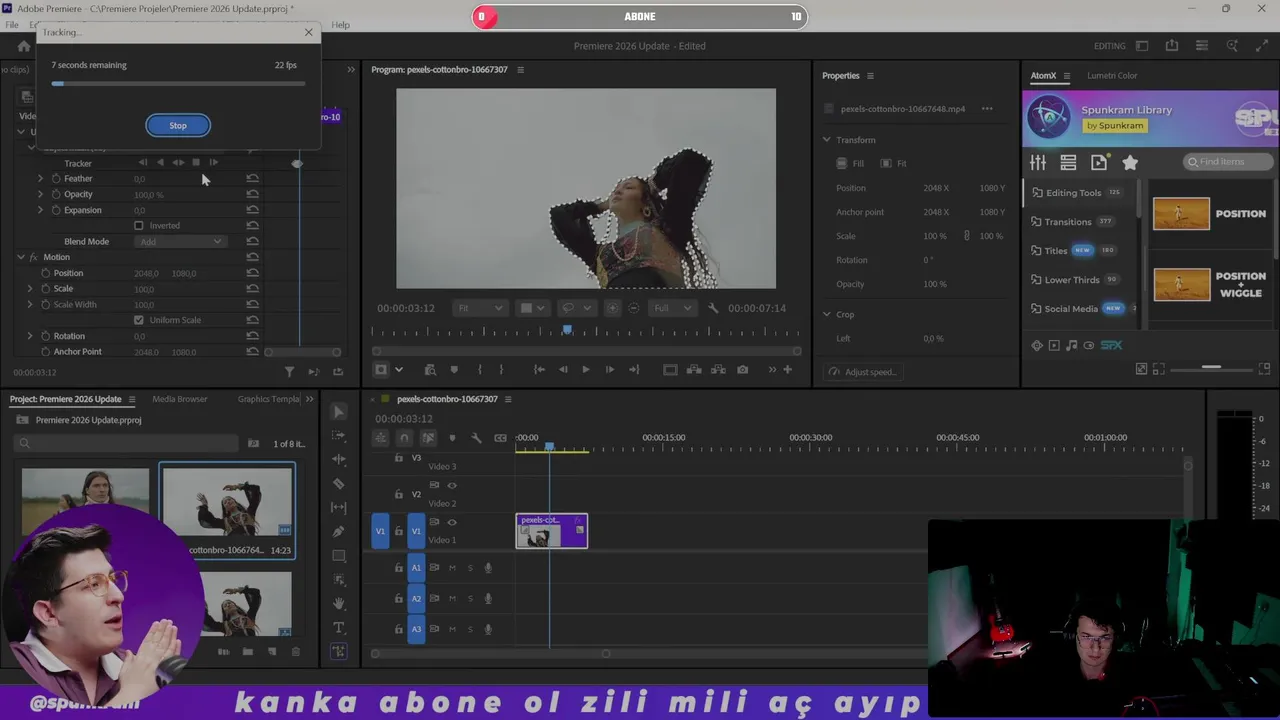
Task: Expand the Expansion property
Action: click(41, 211)
